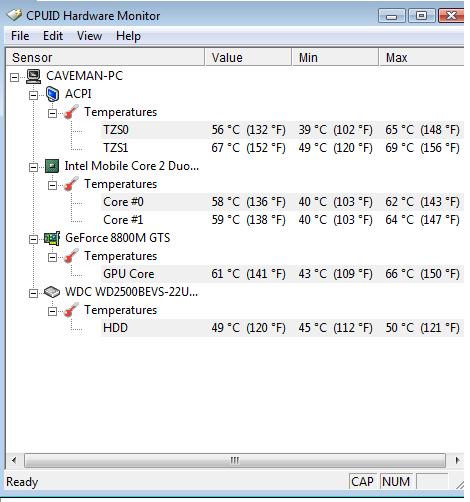Click the ACPI shield icon
The width and height of the screenshot is (470, 502).
52,94
